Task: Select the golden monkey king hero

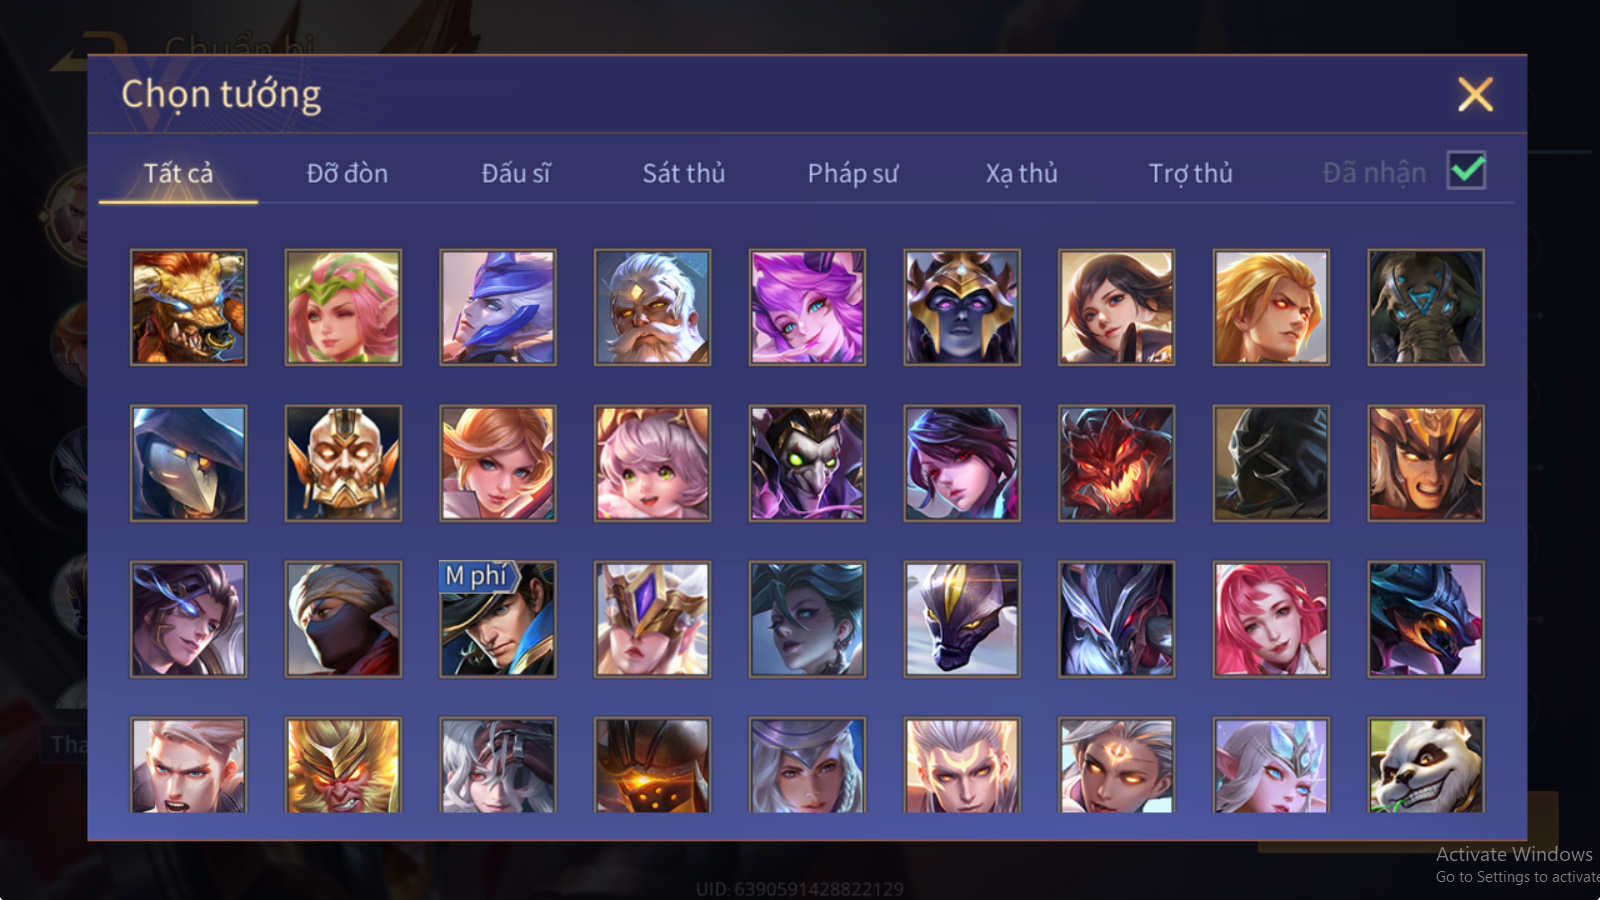Action: click(343, 765)
